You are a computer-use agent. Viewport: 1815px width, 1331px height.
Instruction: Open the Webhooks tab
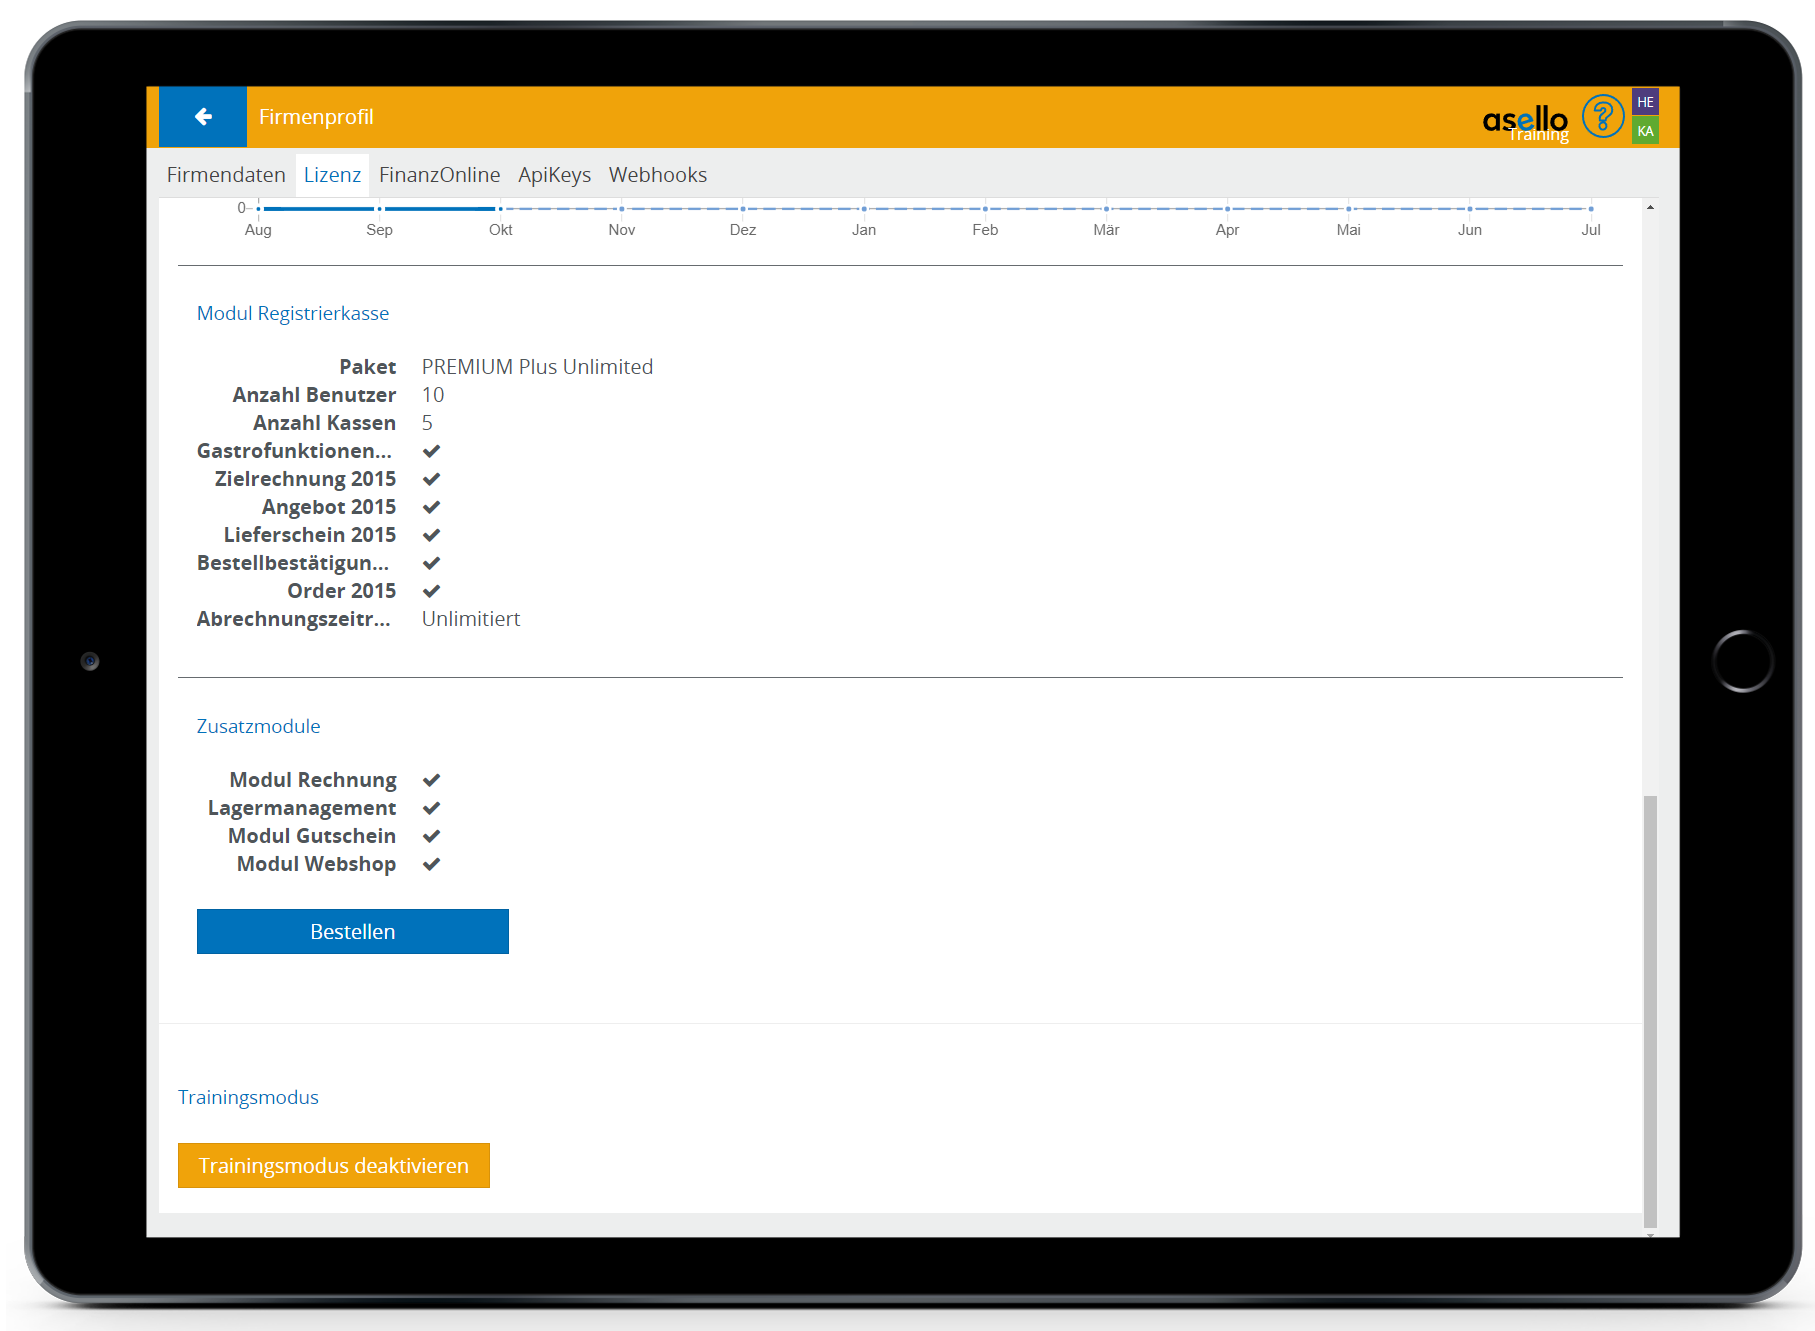[657, 175]
